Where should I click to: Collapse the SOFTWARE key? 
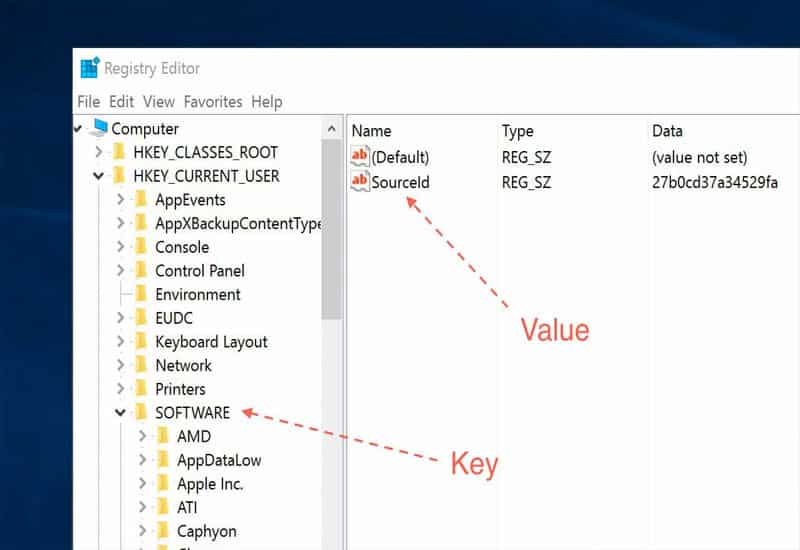coord(120,413)
